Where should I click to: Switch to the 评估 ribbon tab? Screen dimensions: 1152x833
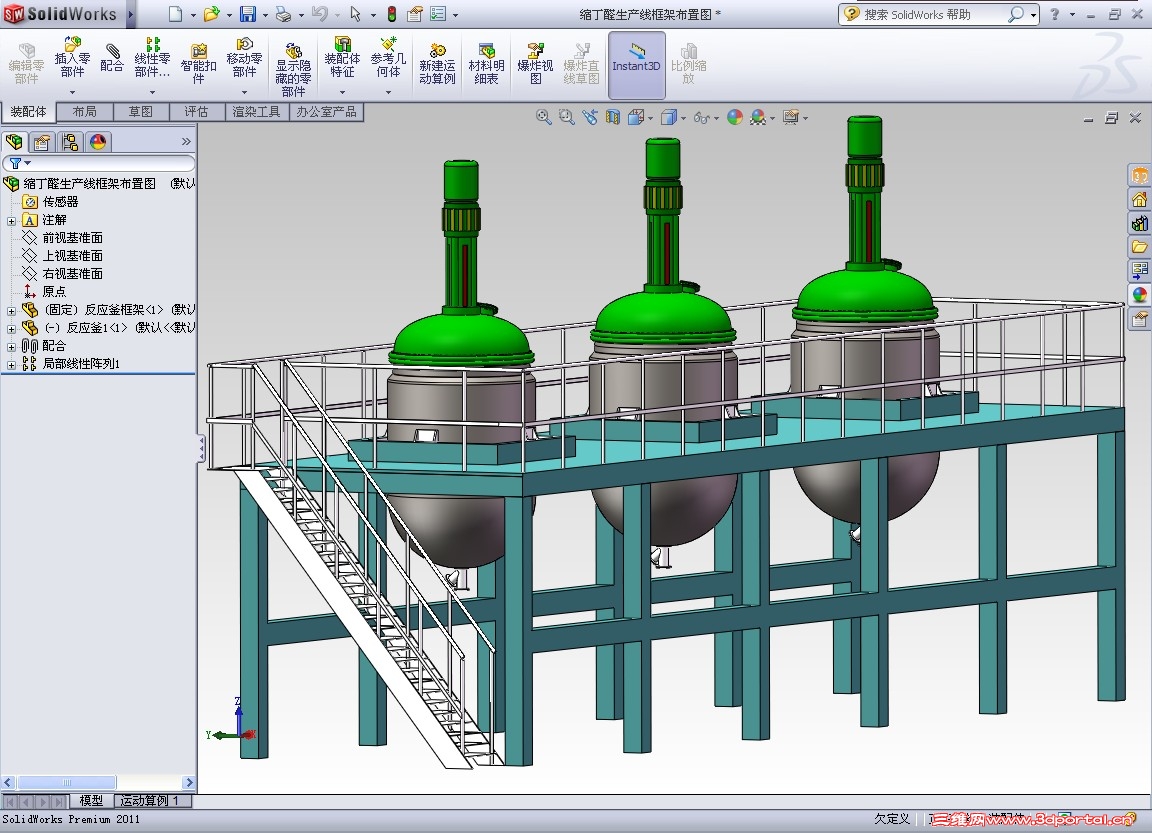point(196,112)
